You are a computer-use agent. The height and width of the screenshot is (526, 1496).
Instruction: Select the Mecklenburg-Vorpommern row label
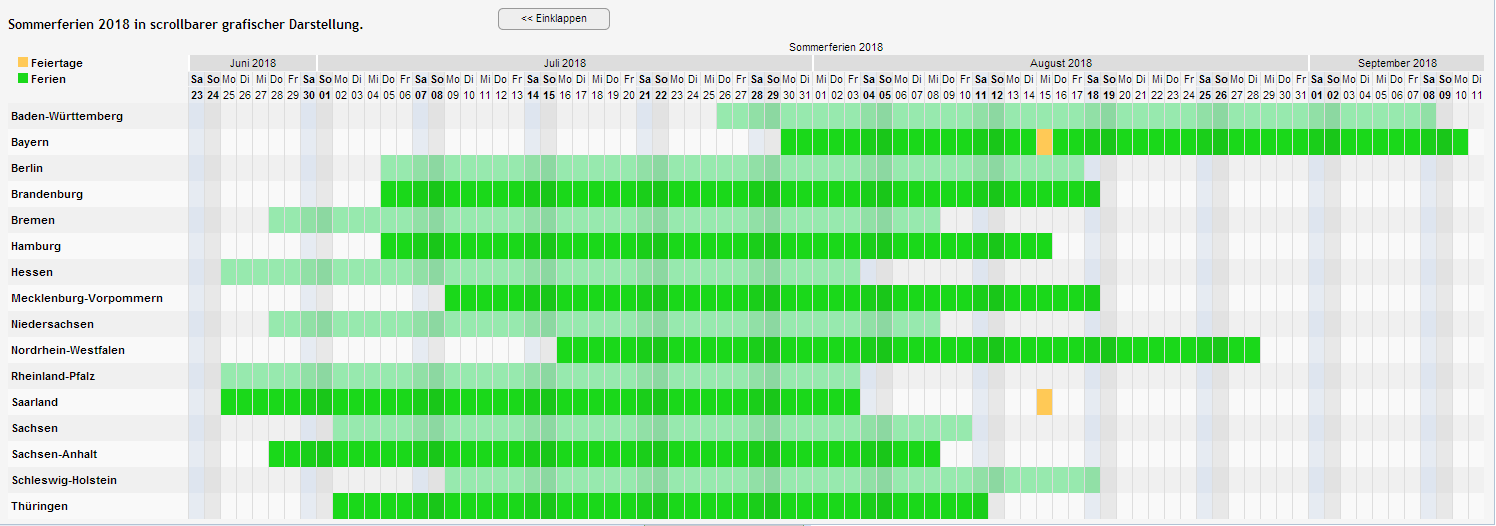[x=87, y=298]
